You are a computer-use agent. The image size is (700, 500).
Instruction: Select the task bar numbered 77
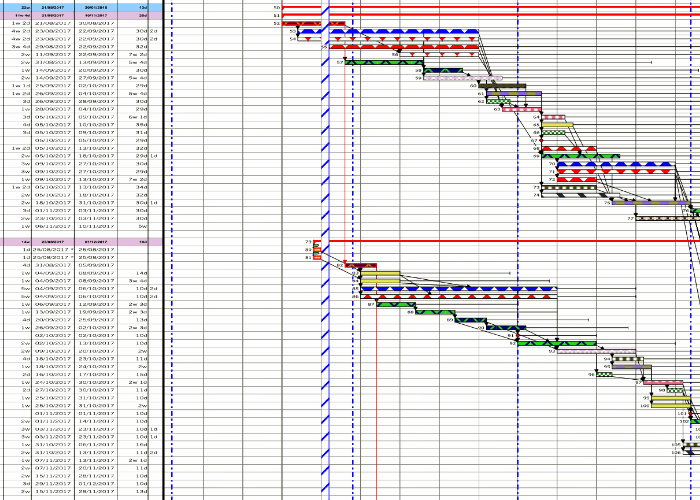tap(660, 217)
